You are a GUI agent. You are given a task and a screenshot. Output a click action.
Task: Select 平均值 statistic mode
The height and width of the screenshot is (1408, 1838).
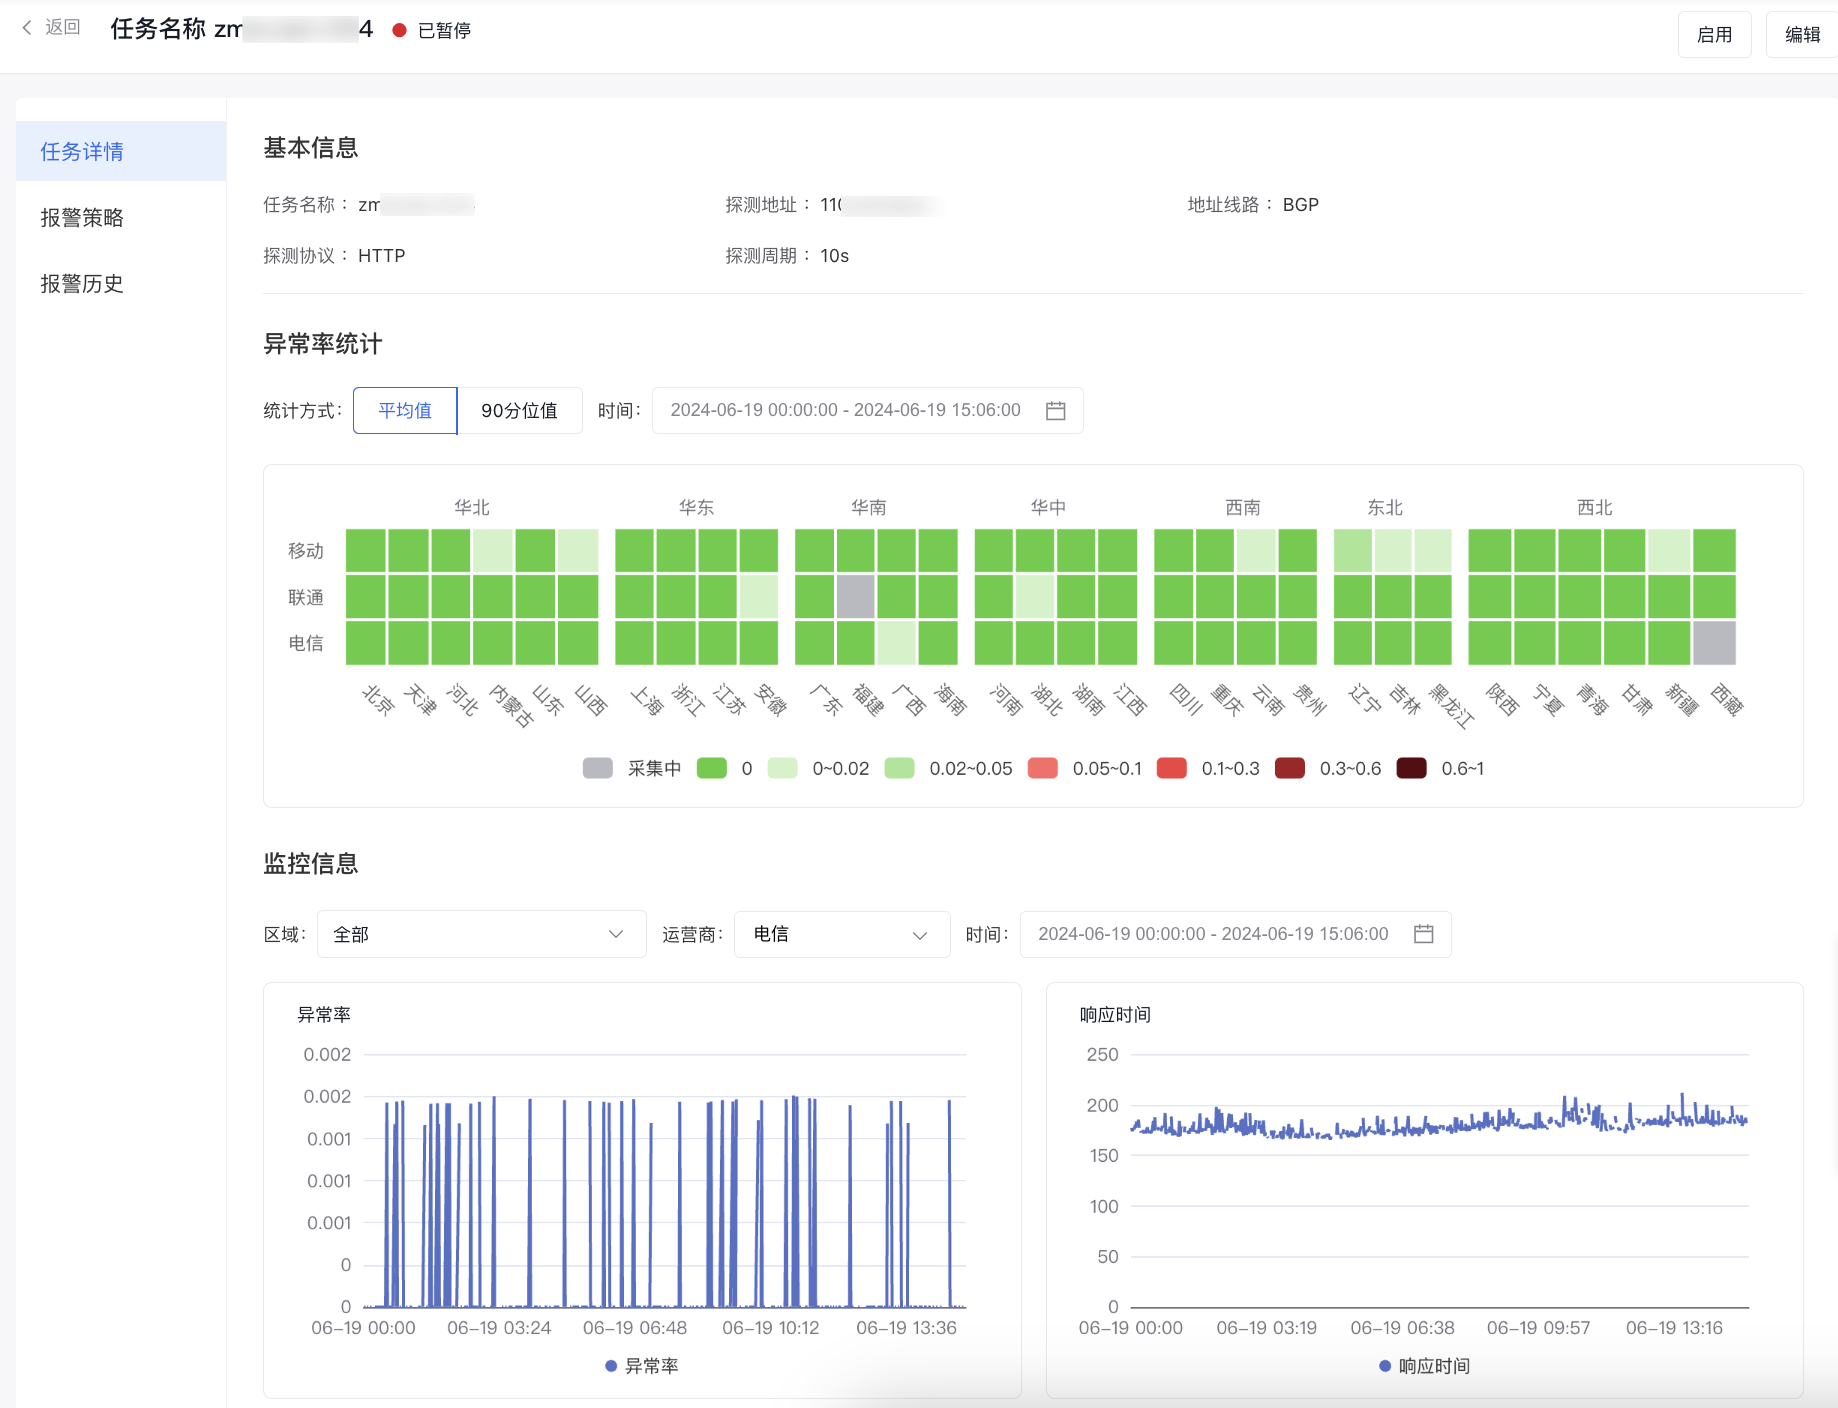point(405,411)
